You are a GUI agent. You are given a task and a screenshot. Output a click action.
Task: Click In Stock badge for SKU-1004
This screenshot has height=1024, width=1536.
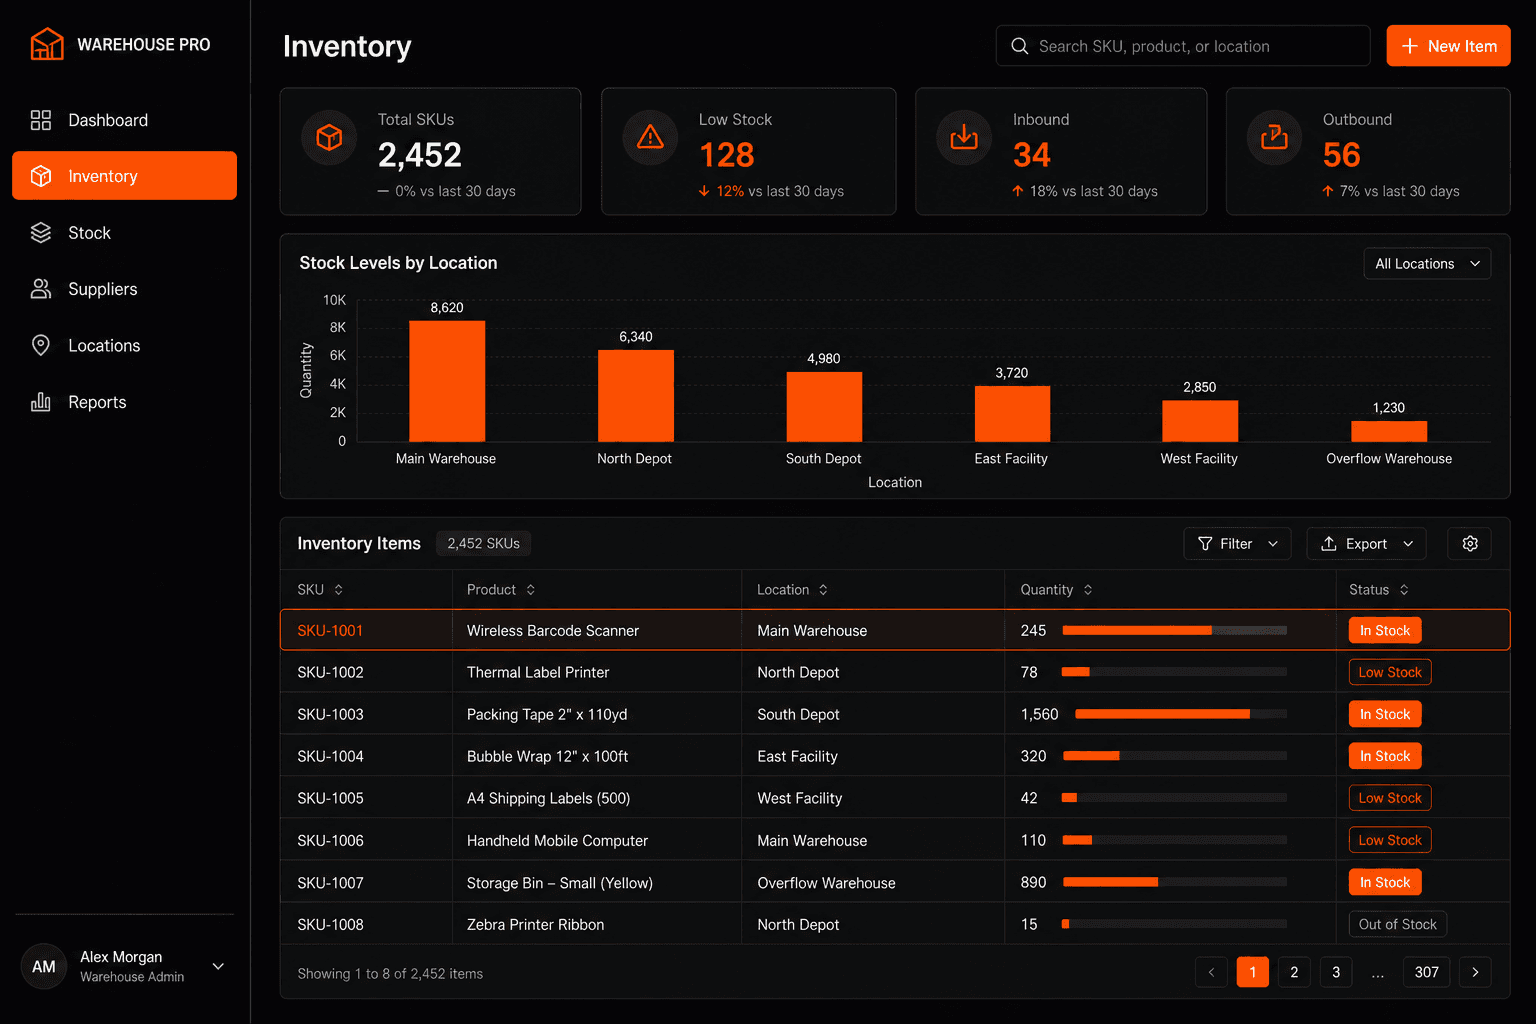(1385, 757)
